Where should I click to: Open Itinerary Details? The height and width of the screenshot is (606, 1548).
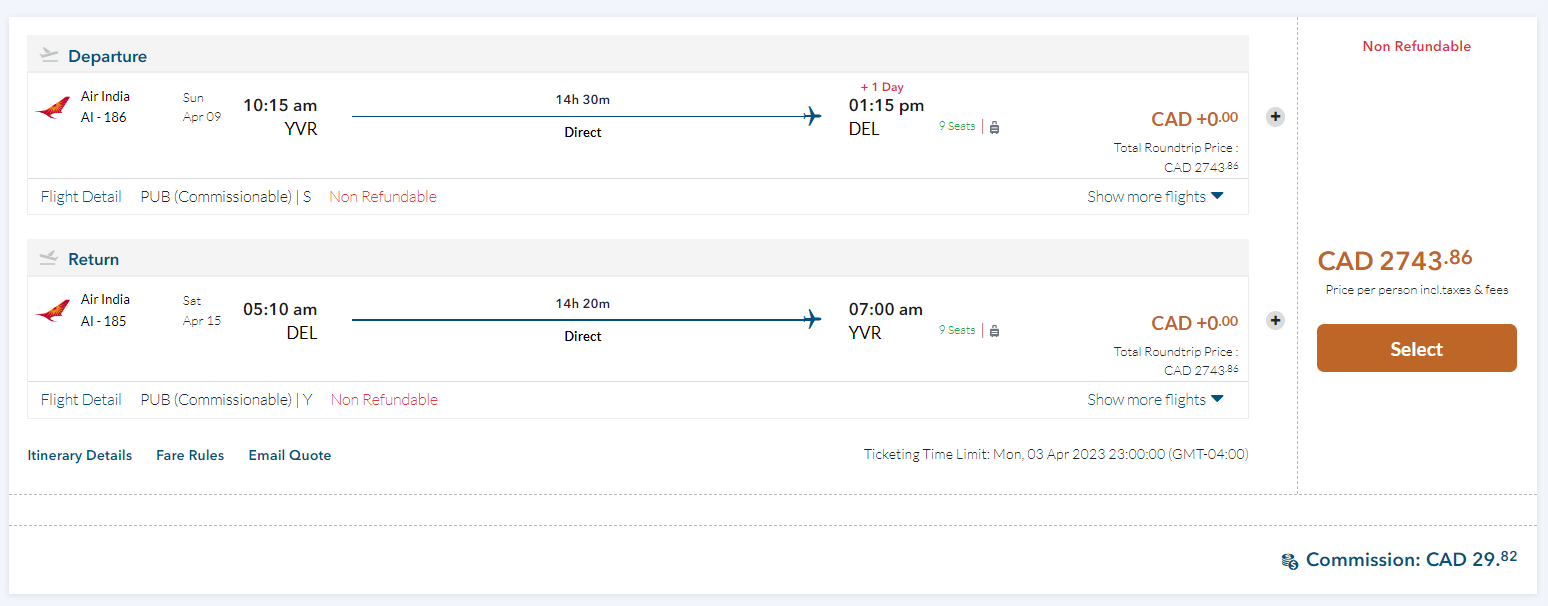pos(80,456)
